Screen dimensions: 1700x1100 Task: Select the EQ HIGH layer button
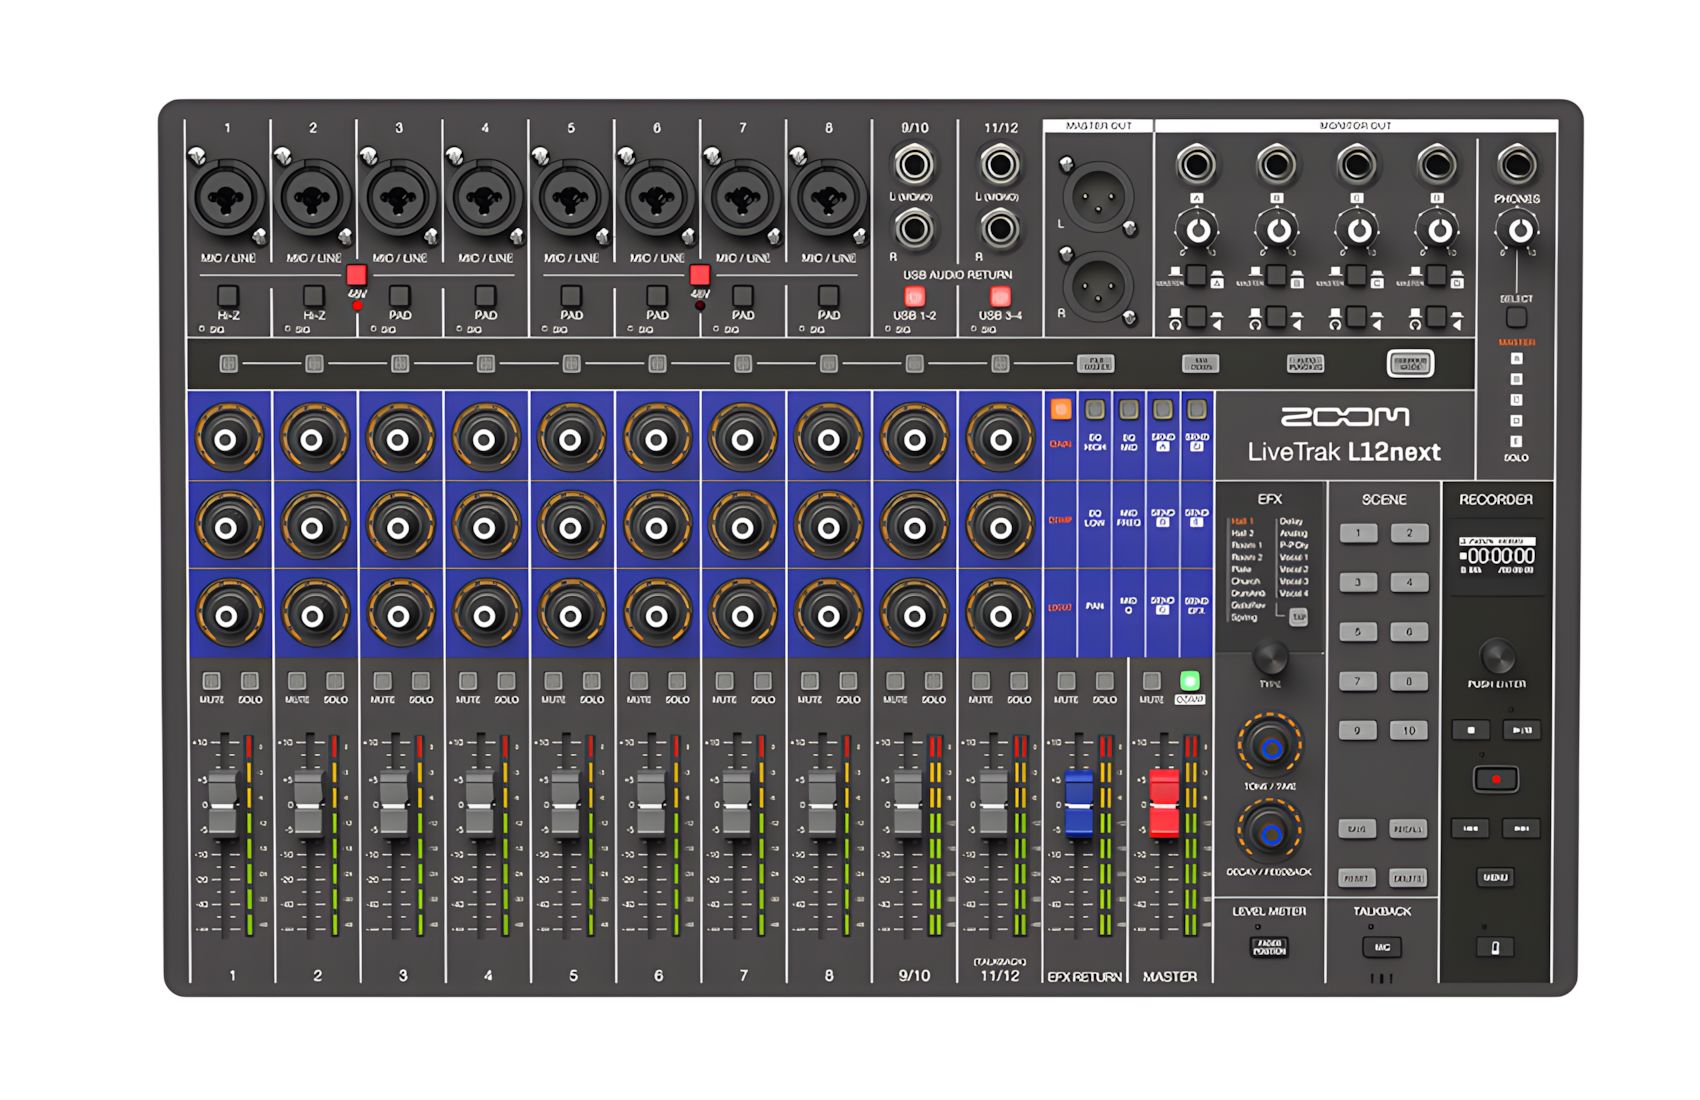click(x=1095, y=409)
